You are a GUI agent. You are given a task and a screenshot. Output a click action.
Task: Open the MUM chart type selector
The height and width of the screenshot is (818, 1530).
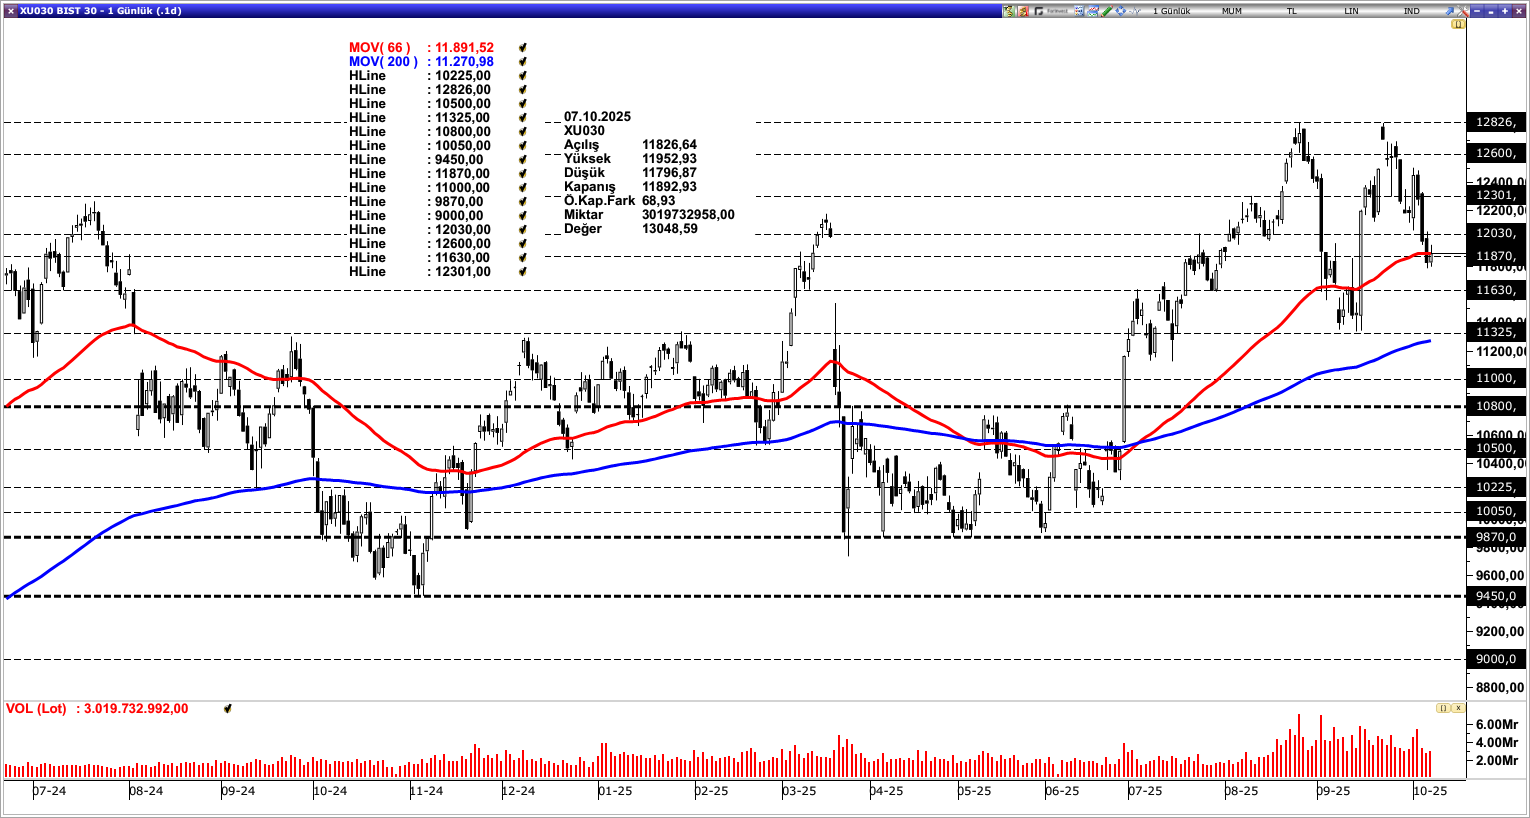pos(1232,11)
